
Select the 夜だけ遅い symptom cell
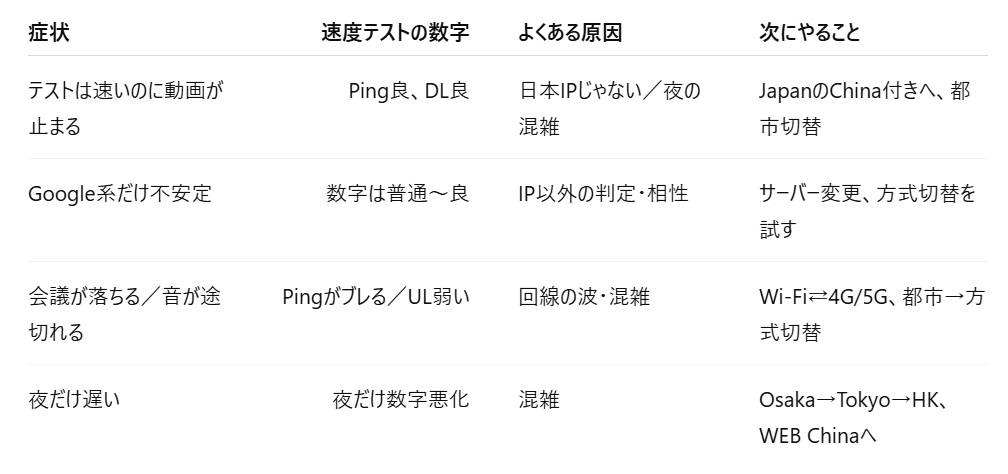[x=74, y=401]
